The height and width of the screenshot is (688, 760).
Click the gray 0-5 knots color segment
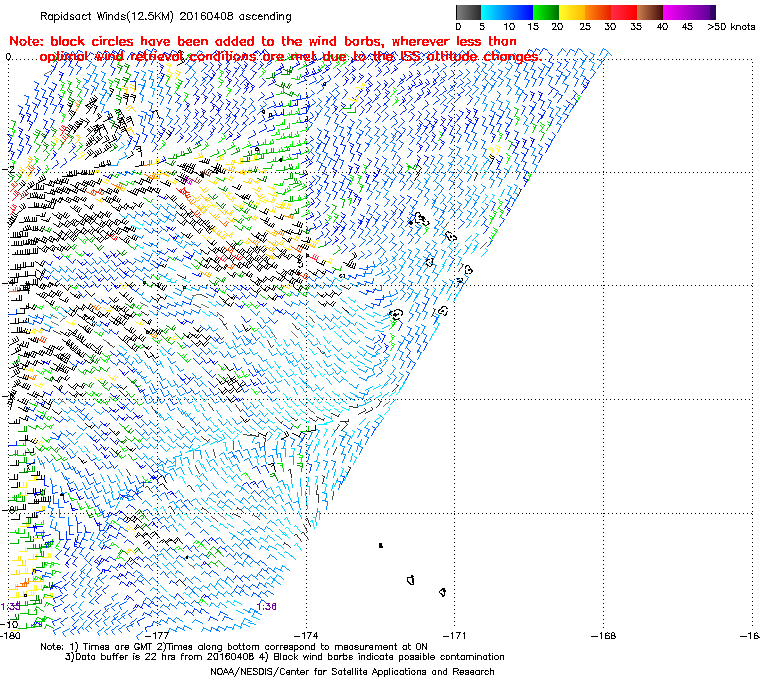point(468,12)
